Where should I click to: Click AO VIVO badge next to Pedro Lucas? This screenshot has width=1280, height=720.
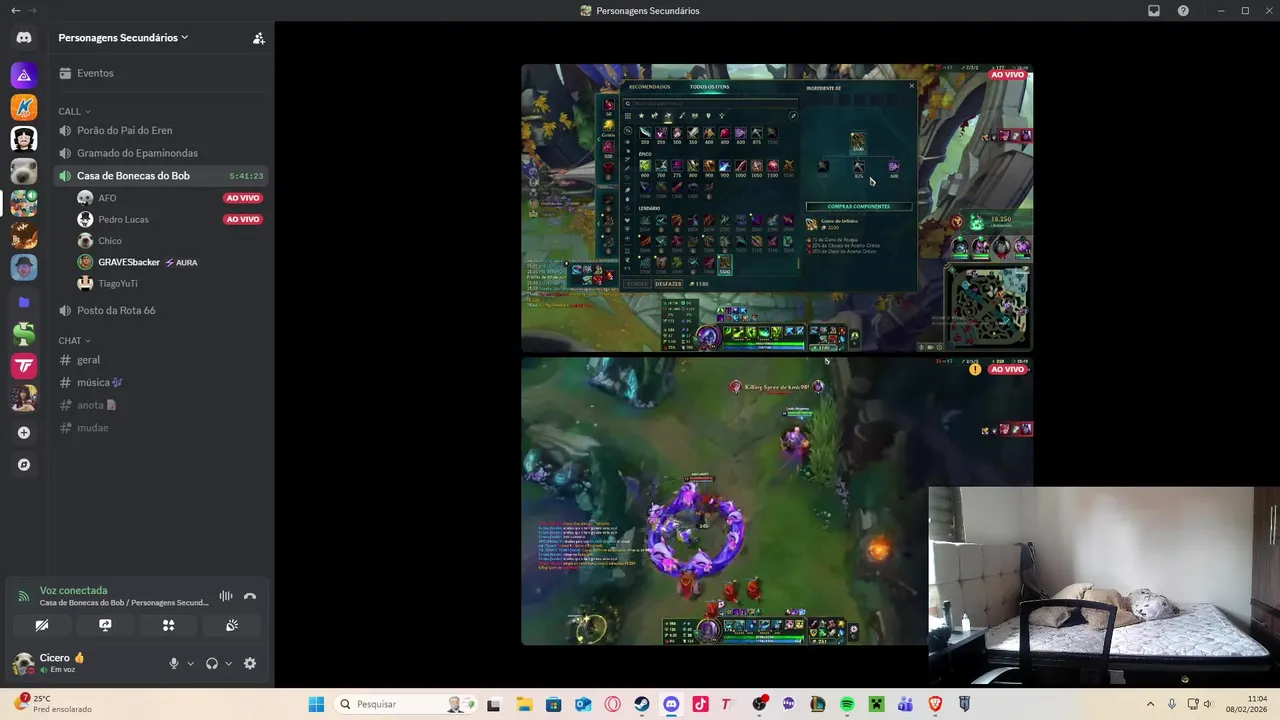pyautogui.click(x=243, y=219)
